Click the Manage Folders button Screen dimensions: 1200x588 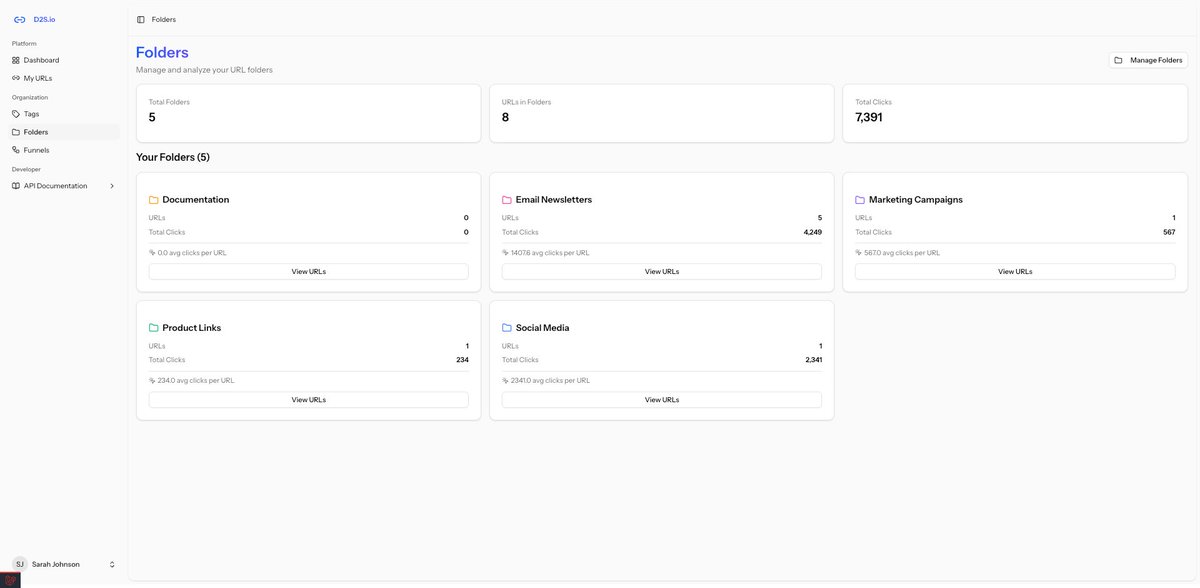(1148, 60)
